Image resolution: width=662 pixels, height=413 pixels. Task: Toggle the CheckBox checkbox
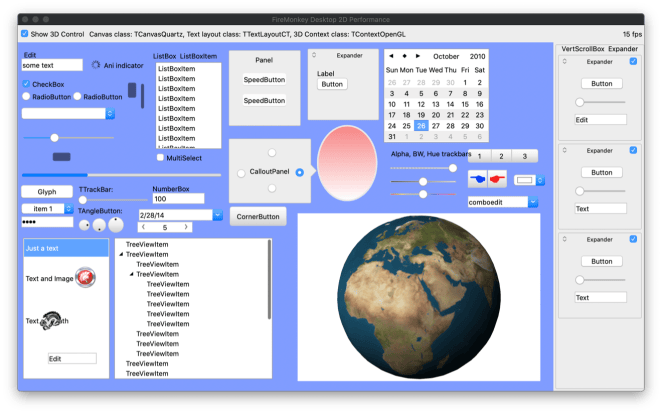tap(26, 84)
